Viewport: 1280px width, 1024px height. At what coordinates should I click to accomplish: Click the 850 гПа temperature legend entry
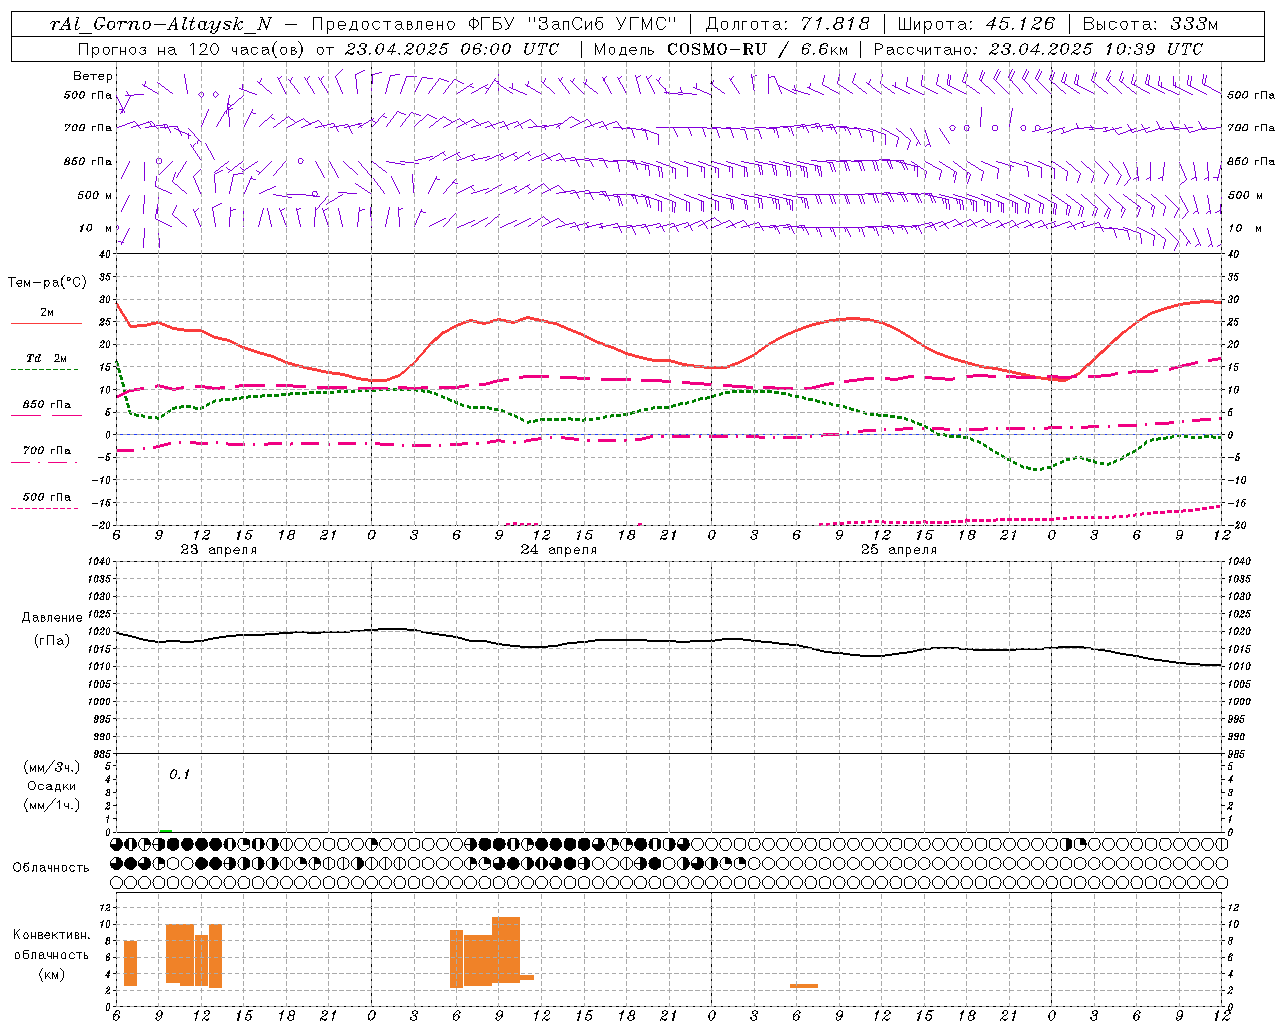click(x=46, y=408)
